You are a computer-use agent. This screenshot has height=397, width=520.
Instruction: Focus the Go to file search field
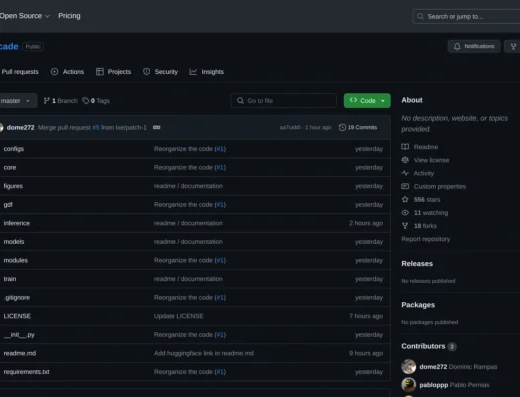coord(284,100)
